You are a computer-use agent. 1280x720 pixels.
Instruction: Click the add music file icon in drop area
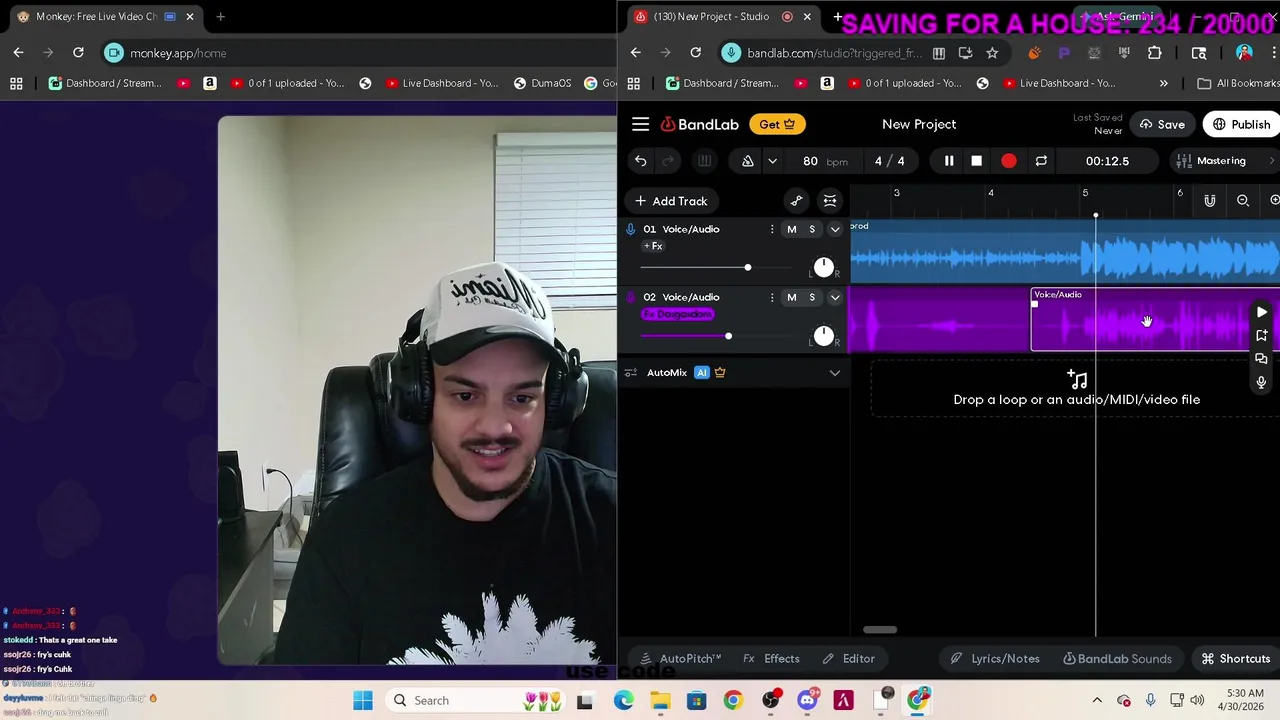[1076, 379]
